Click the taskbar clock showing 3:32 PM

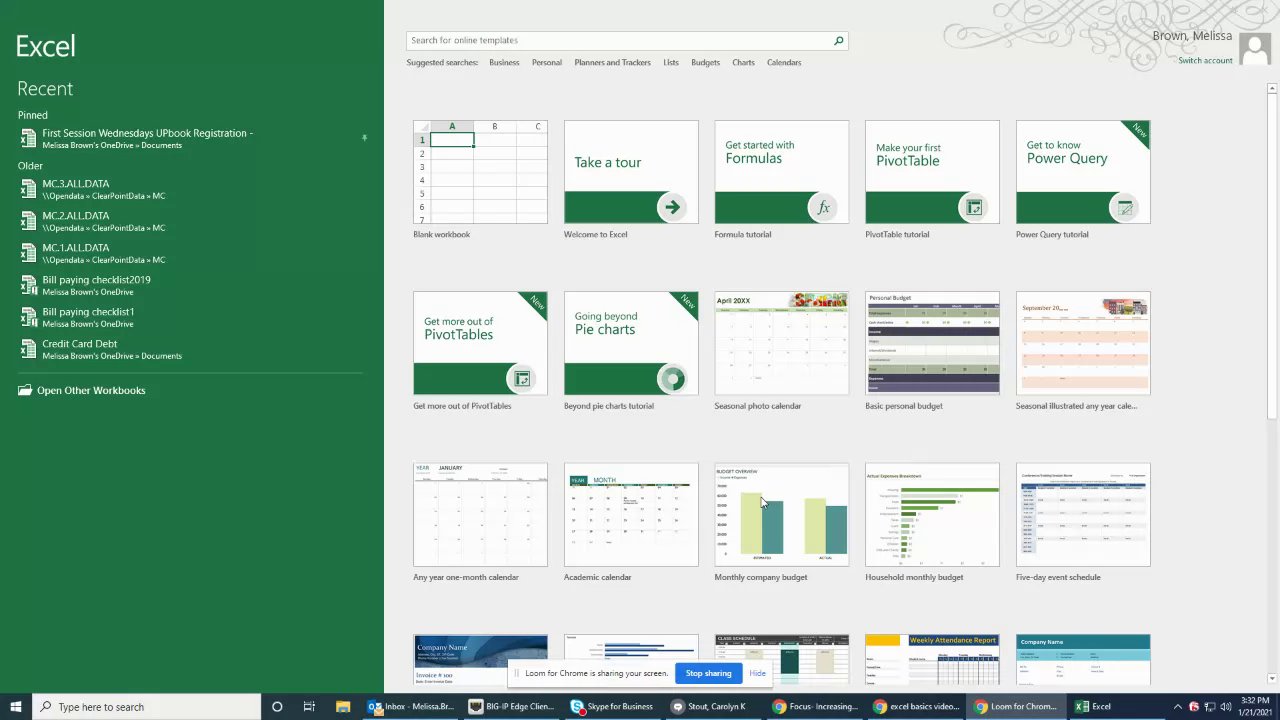pos(1254,707)
